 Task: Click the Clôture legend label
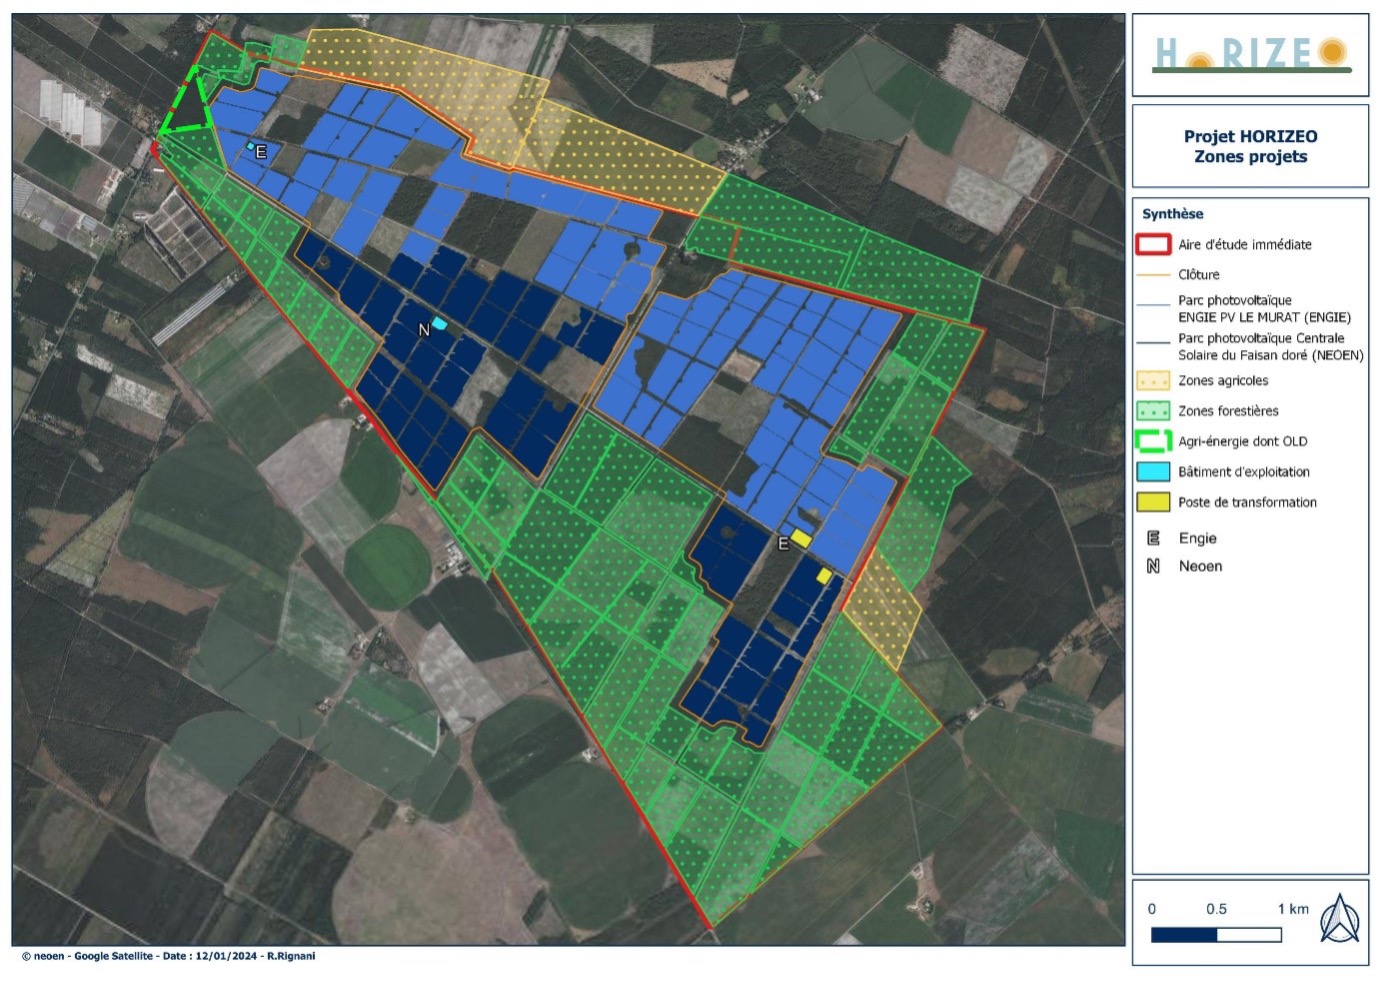click(x=1198, y=275)
